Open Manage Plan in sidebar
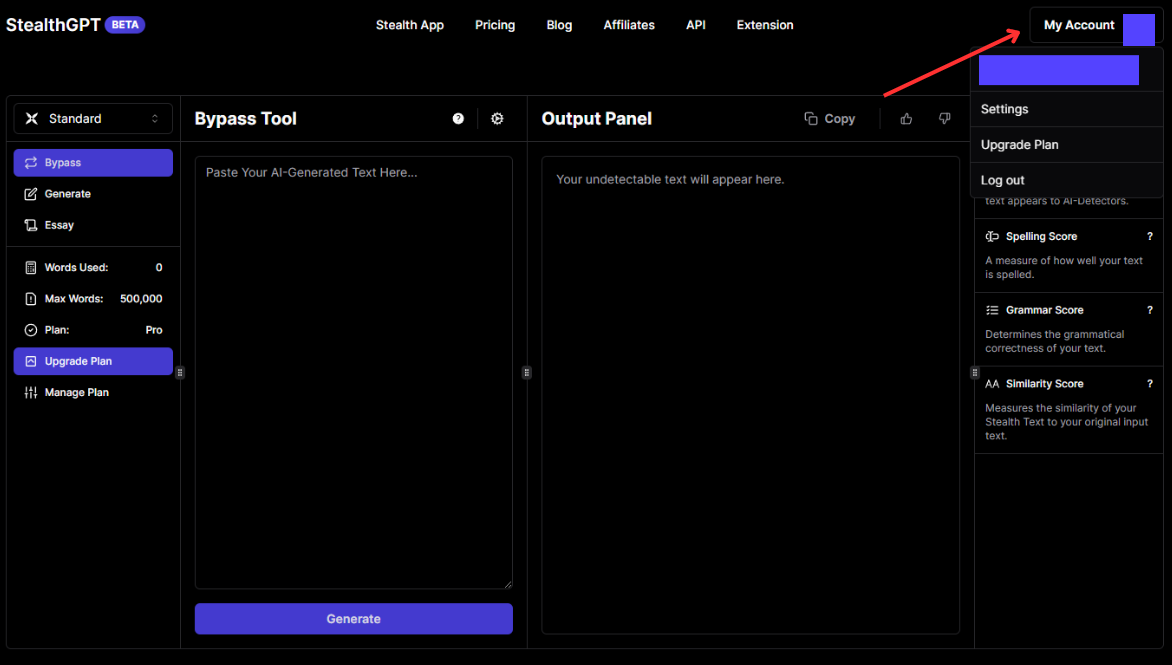This screenshot has height=665, width=1172. [x=93, y=392]
